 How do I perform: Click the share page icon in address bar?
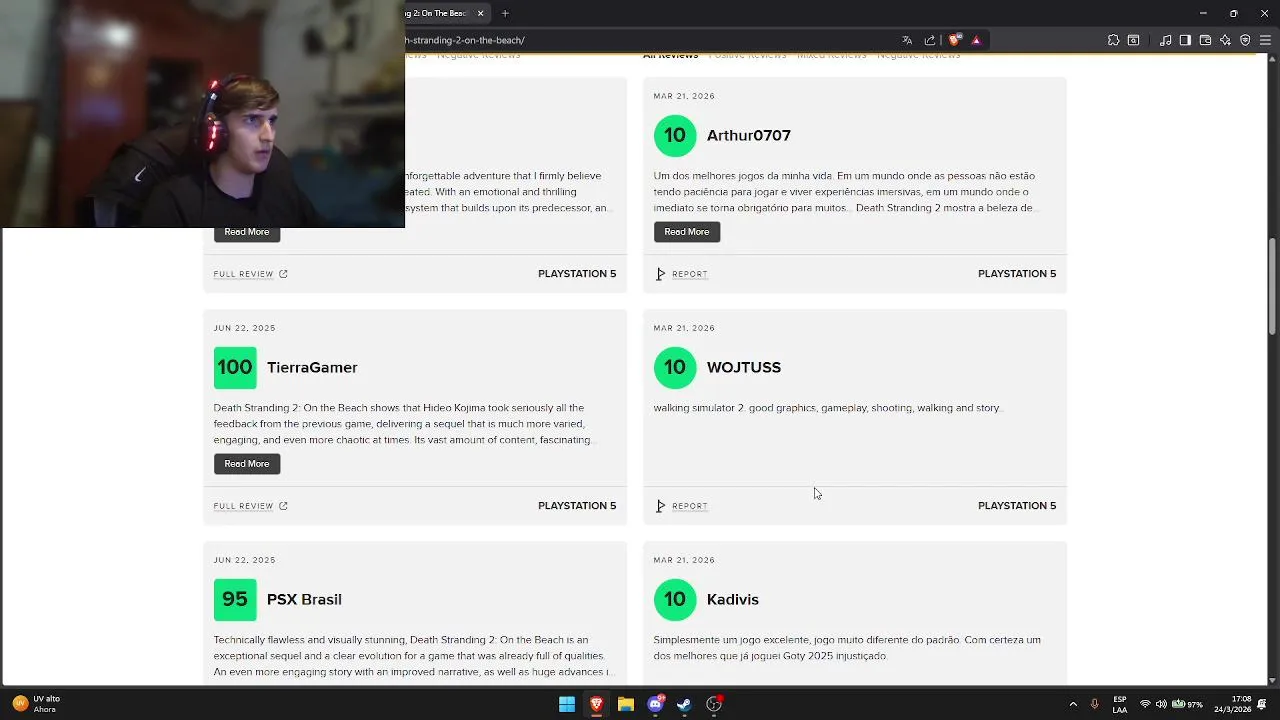coord(930,40)
